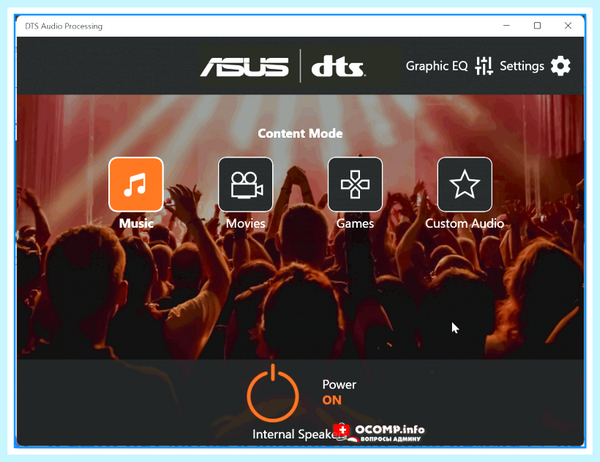The height and width of the screenshot is (462, 600).
Task: Close the DTS Audio Processing window
Action: click(x=568, y=26)
